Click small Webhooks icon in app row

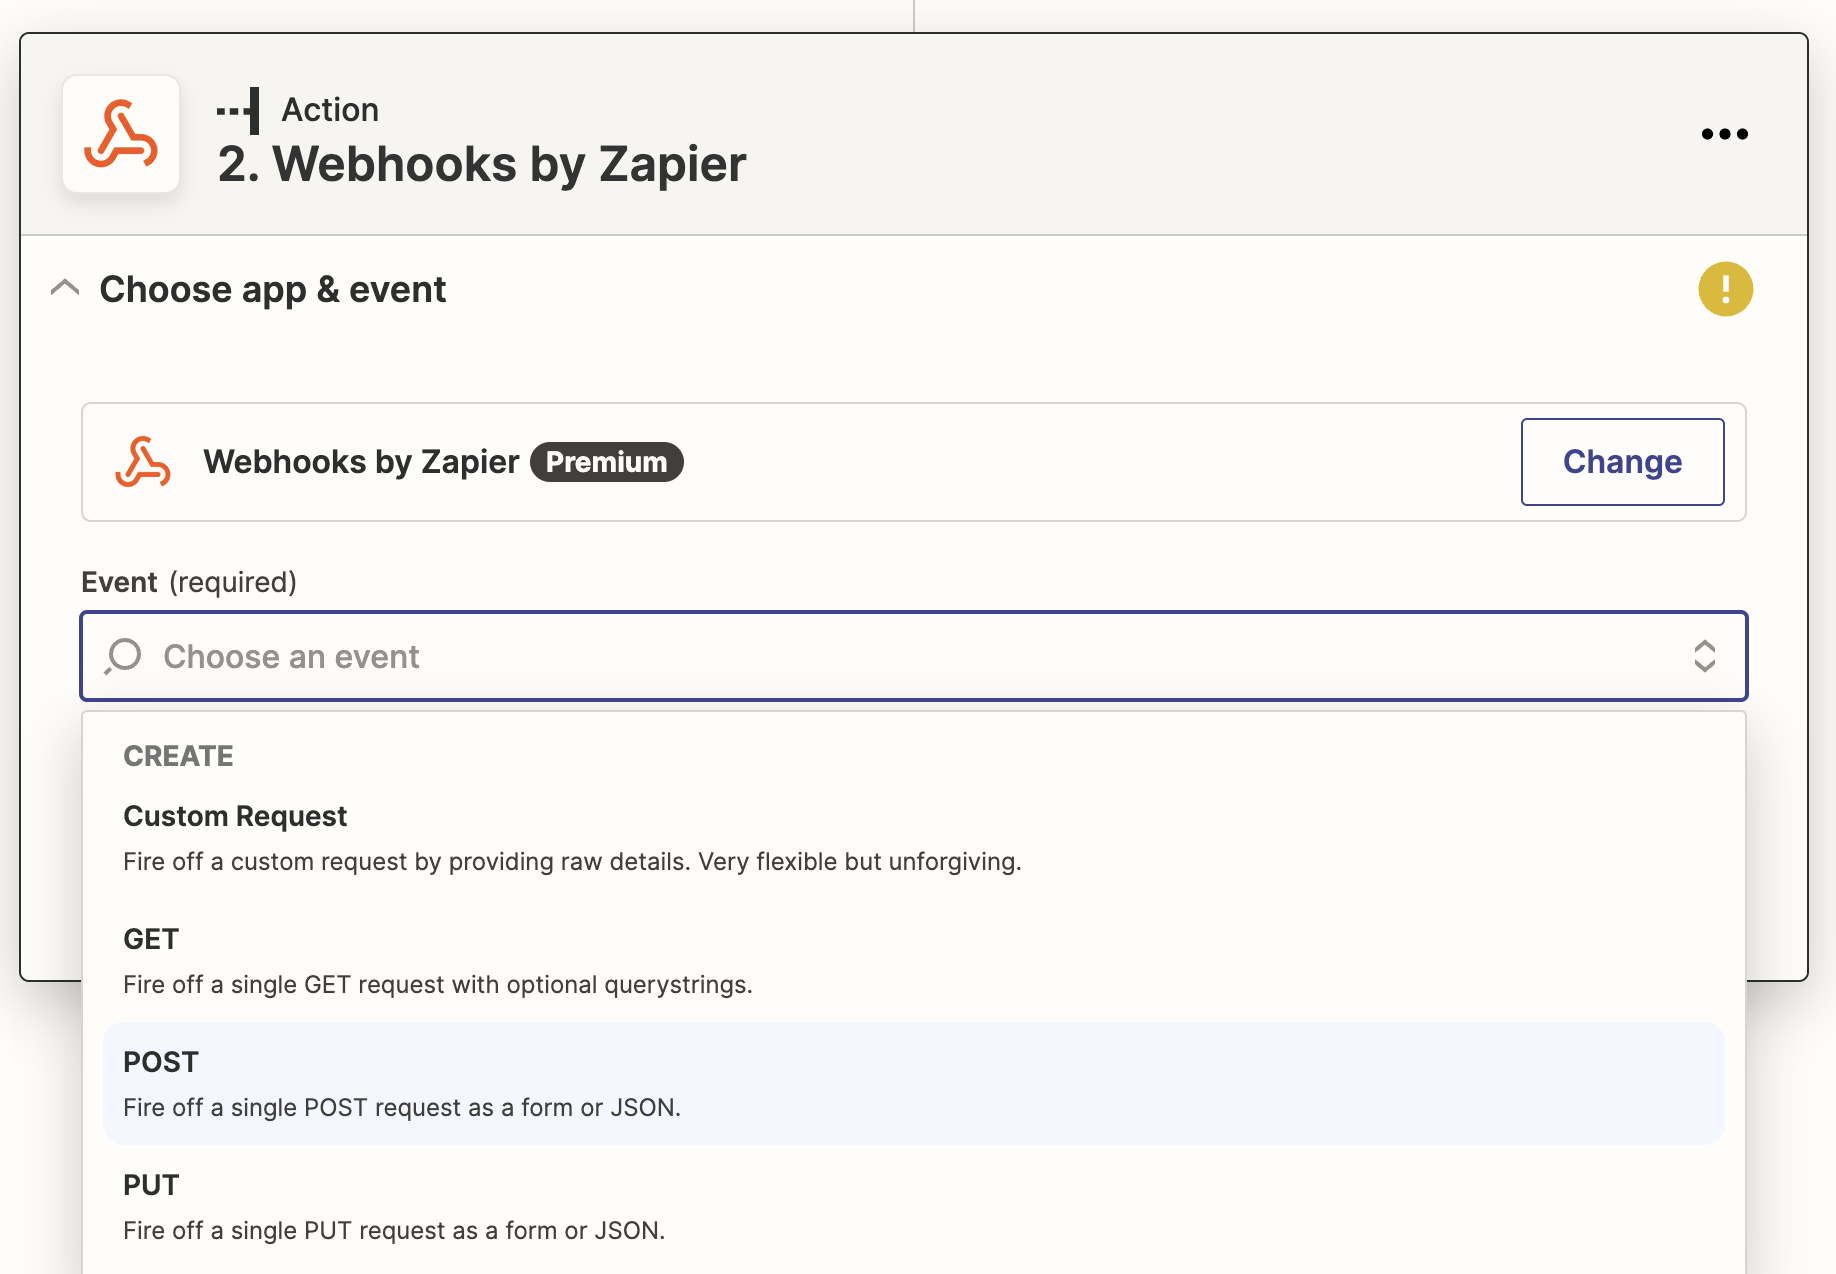tap(143, 462)
